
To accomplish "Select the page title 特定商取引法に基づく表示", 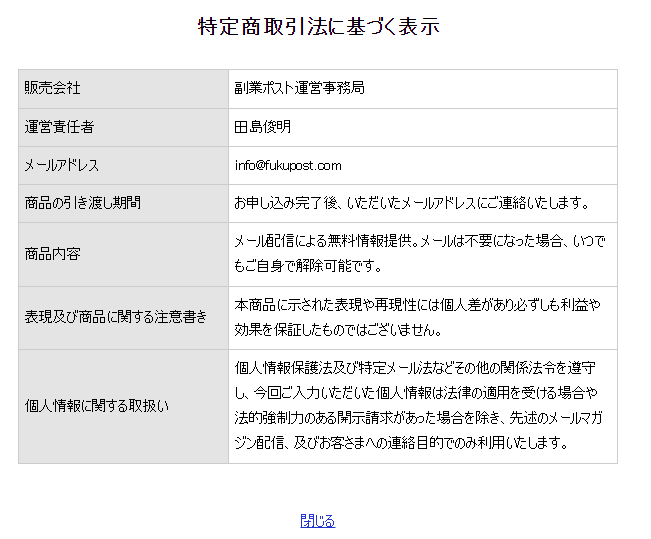I will click(x=319, y=26).
